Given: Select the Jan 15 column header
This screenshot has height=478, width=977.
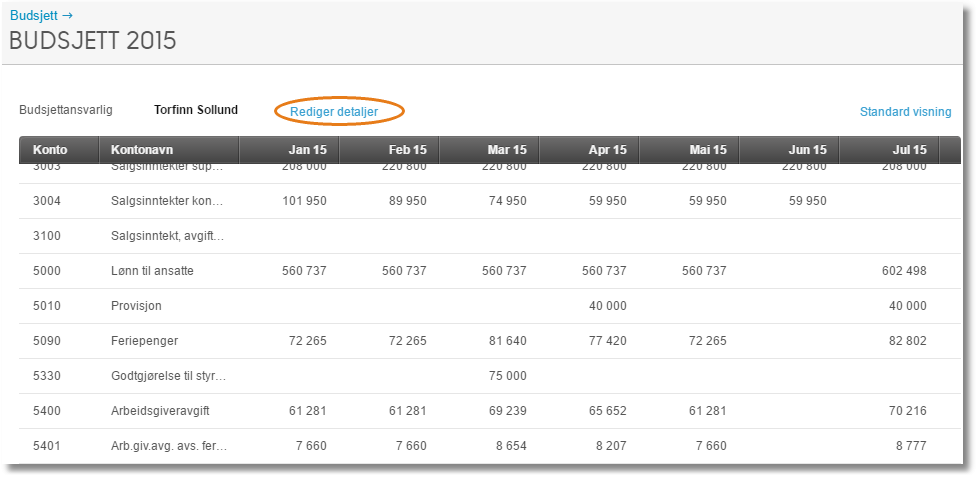Looking at the screenshot, I should tap(289, 150).
